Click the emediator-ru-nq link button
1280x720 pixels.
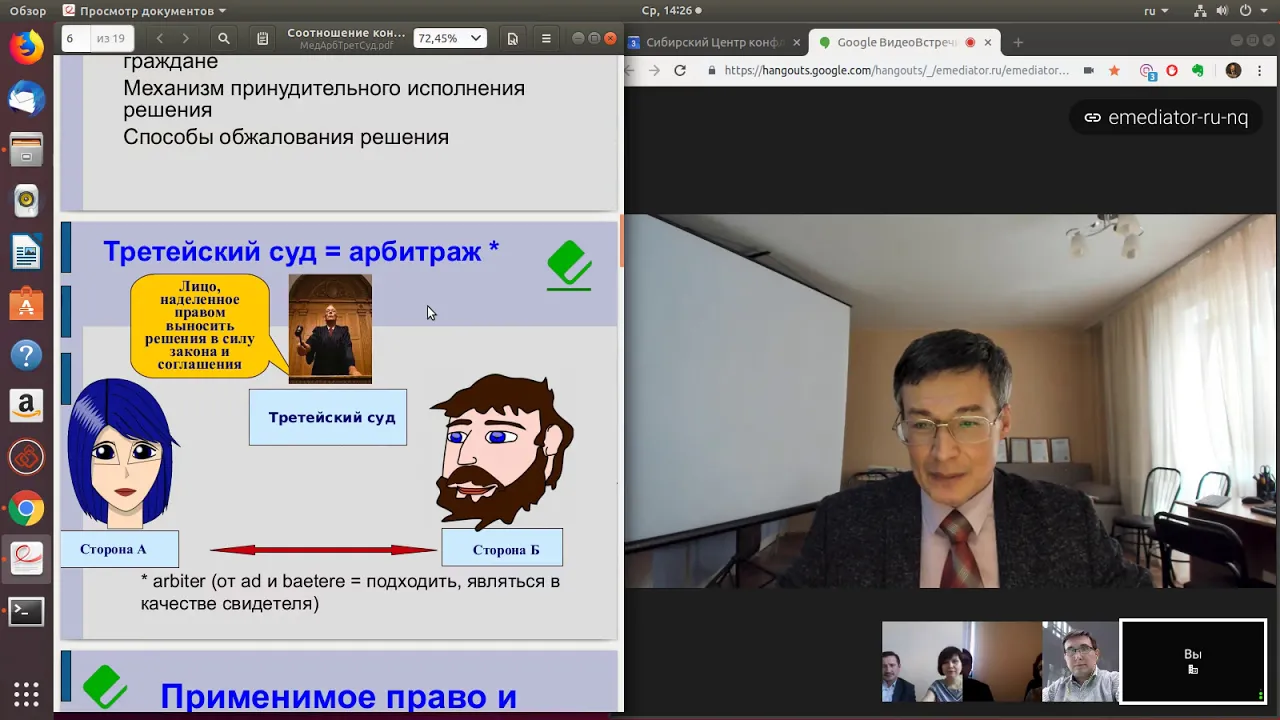tap(1166, 117)
